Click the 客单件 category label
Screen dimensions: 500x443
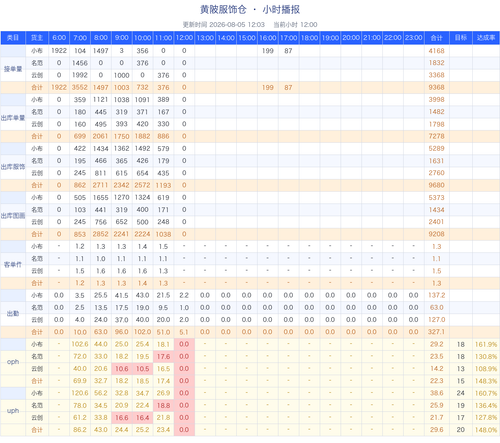tap(13, 265)
